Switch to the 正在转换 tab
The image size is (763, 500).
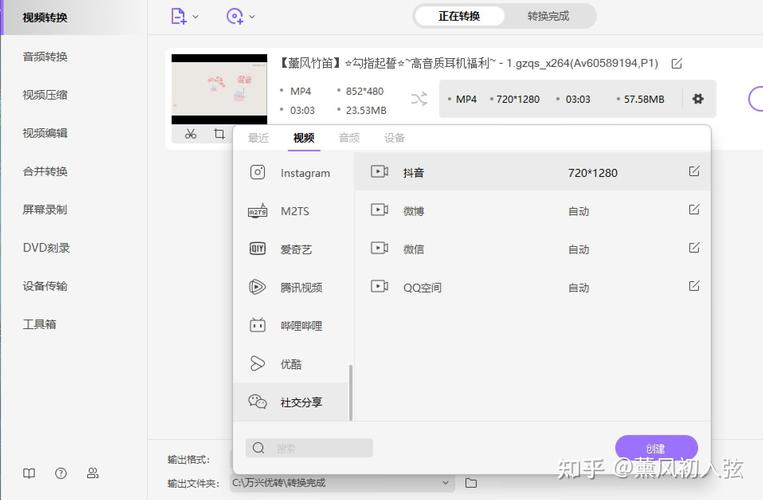pyautogui.click(x=459, y=17)
